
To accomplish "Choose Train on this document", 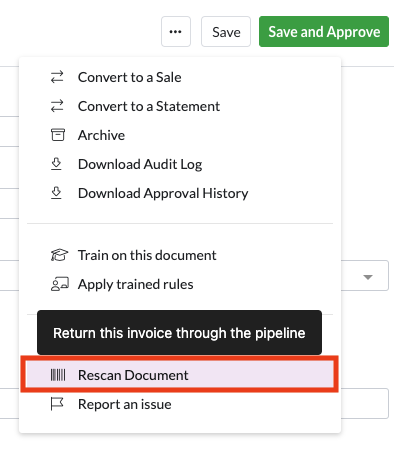I will (x=180, y=255).
